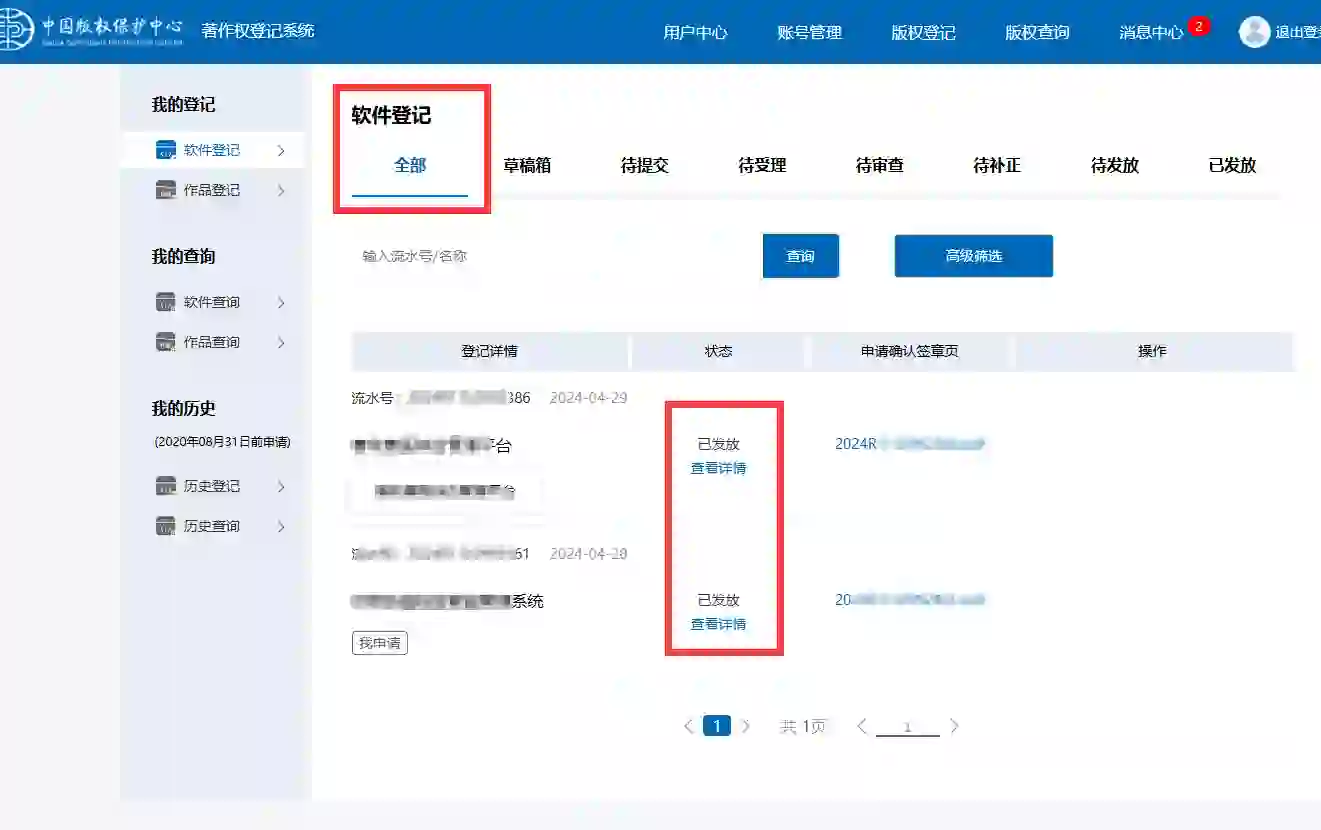This screenshot has height=830, width=1321.
Task: Expand the 作品登记 chevron
Action: 281,190
